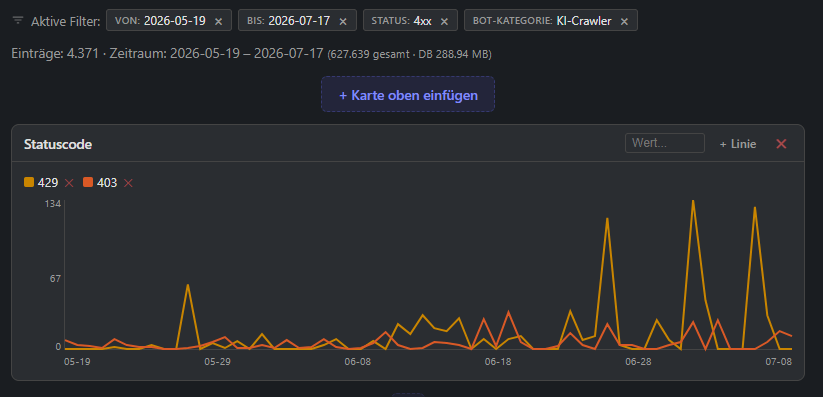Click the 06-08 x-axis label
This screenshot has width=823, height=397.
[357, 362]
